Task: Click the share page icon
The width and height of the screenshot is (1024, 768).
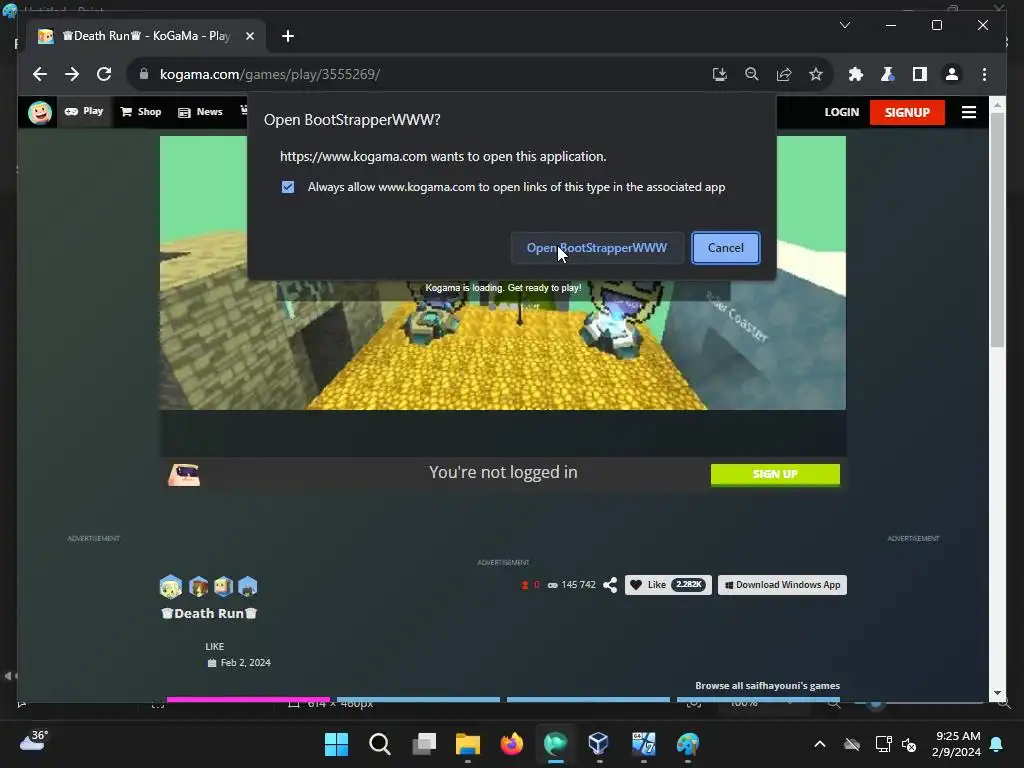Action: pos(784,74)
